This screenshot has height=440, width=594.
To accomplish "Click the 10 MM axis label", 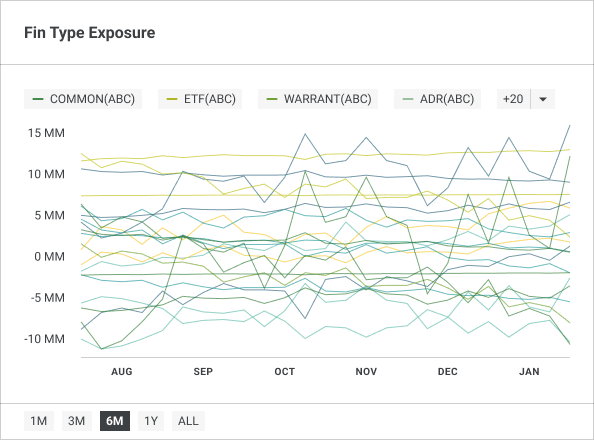I will pyautogui.click(x=46, y=174).
